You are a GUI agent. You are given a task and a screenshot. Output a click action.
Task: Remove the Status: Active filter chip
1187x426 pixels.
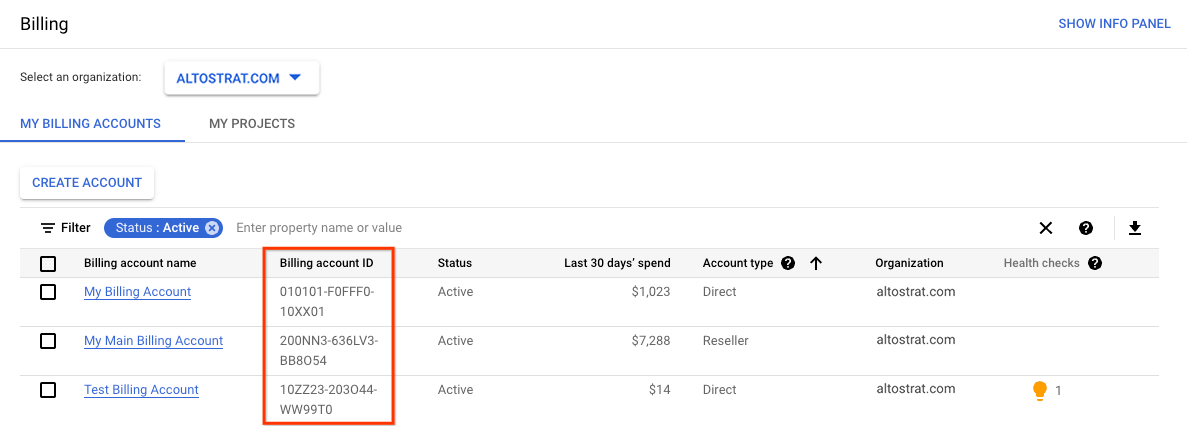[x=212, y=228]
